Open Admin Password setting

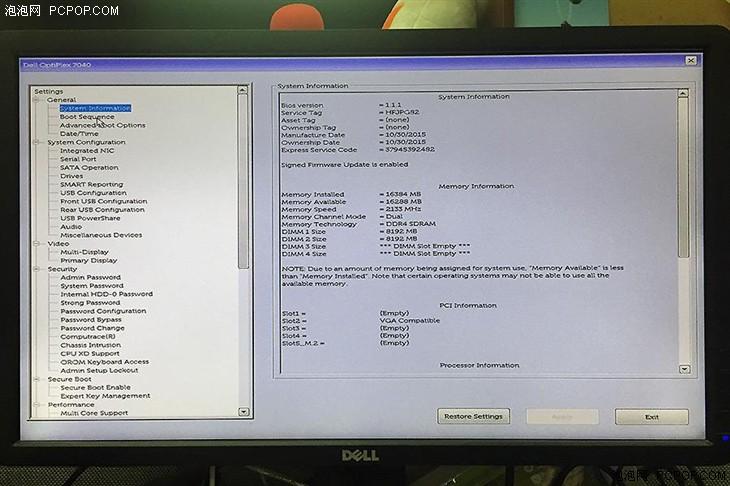point(90,277)
